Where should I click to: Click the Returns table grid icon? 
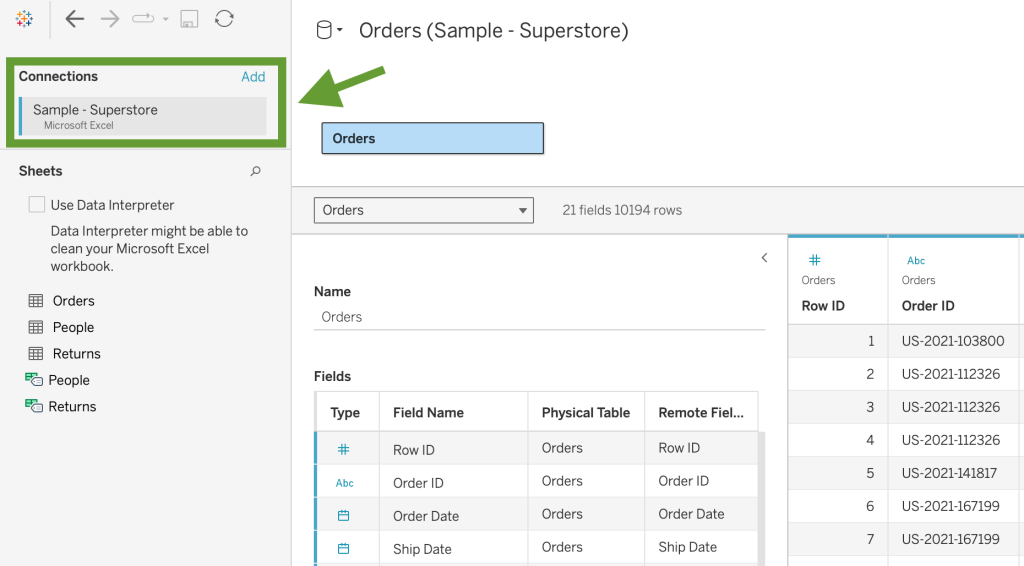(x=36, y=353)
